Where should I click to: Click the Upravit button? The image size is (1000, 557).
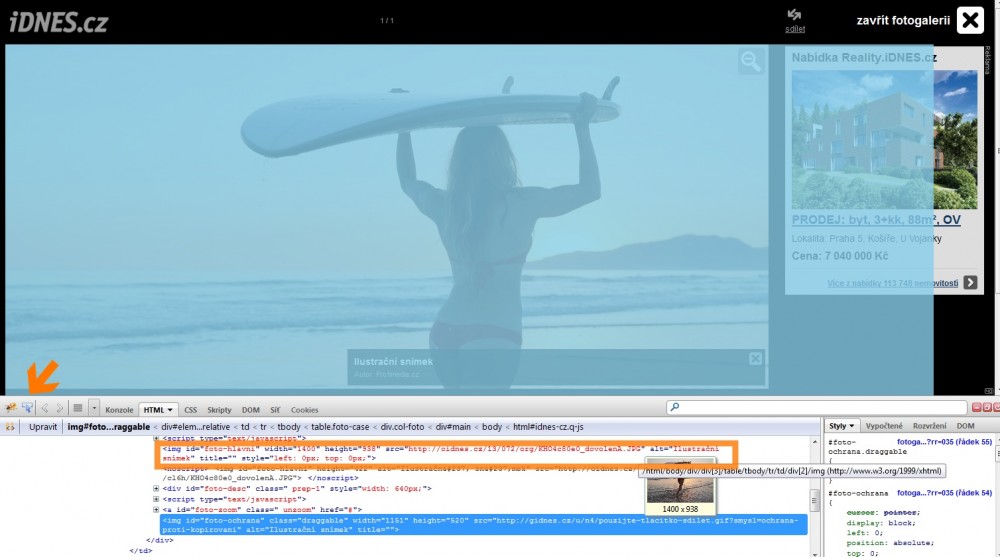coord(43,427)
